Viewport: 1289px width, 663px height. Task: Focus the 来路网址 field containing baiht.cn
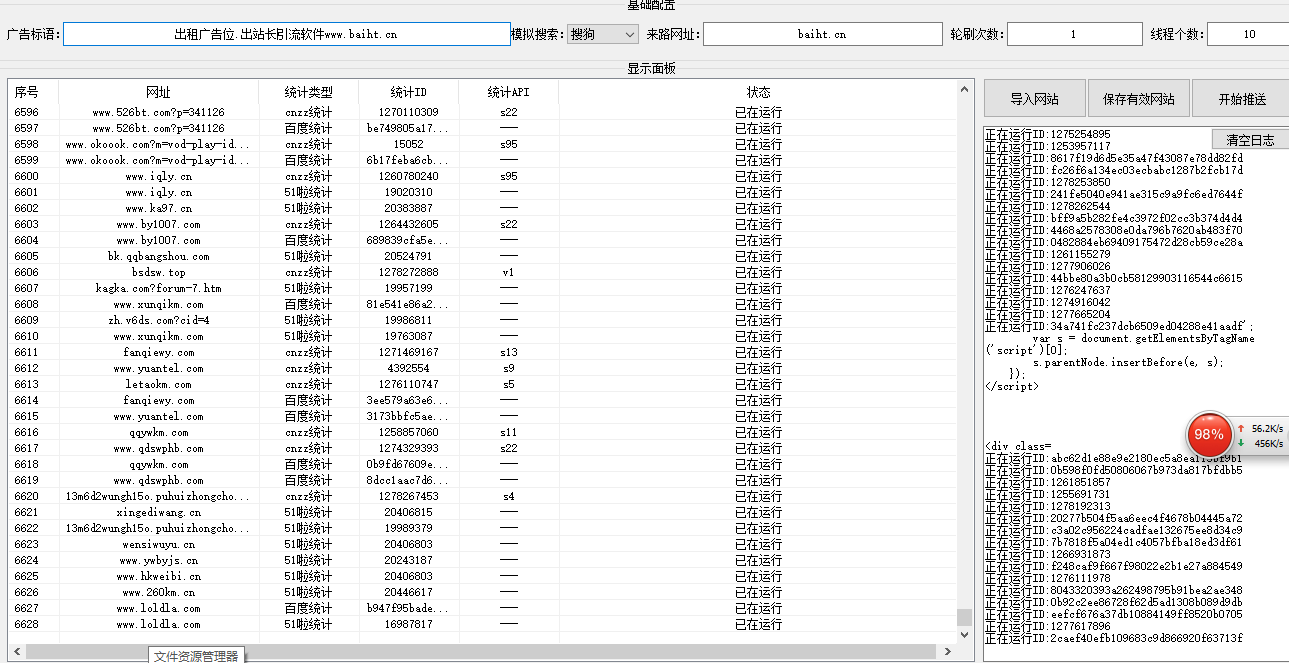click(822, 34)
